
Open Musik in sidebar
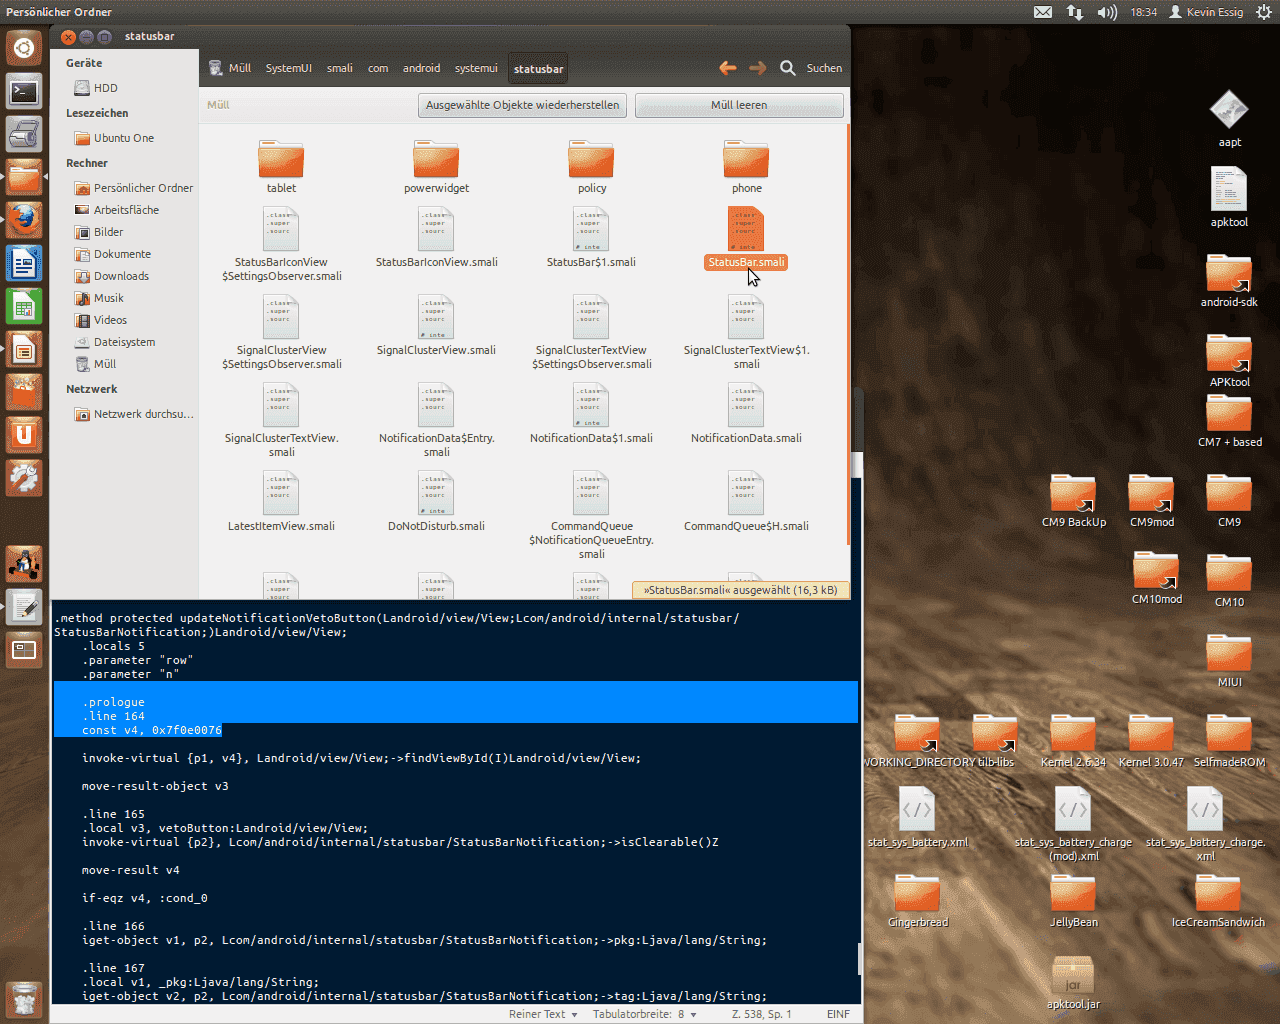(x=99, y=298)
